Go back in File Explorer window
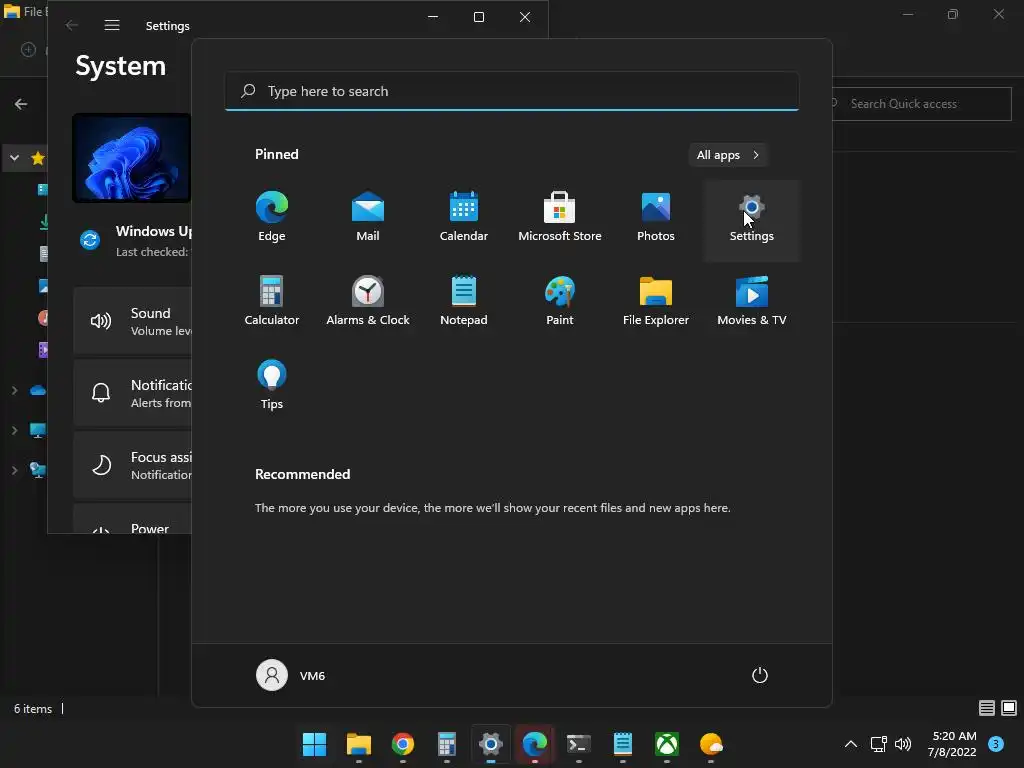1024x768 pixels. click(21, 104)
